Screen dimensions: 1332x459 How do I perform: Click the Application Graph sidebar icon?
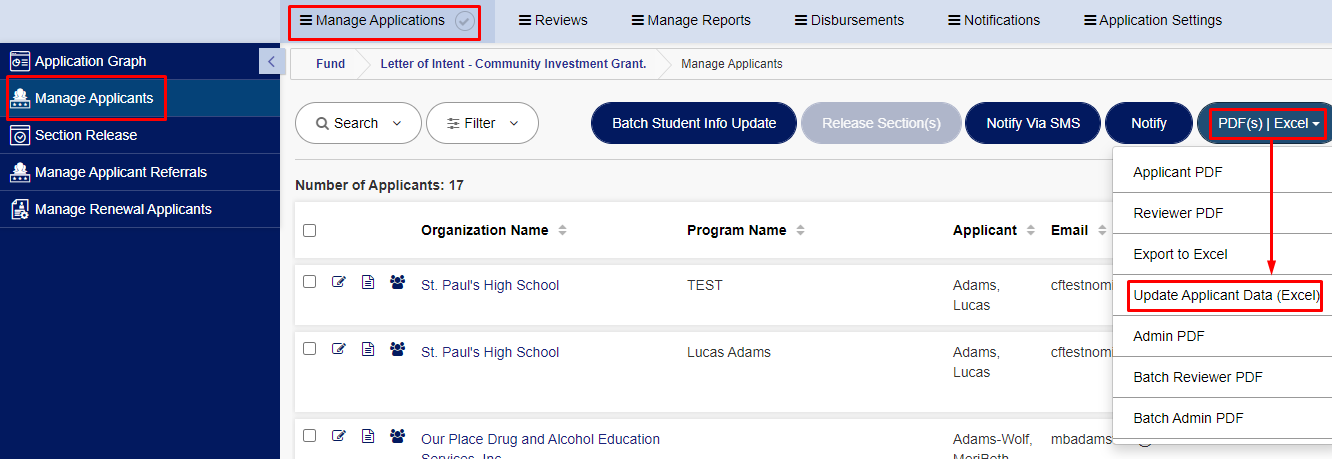20,61
